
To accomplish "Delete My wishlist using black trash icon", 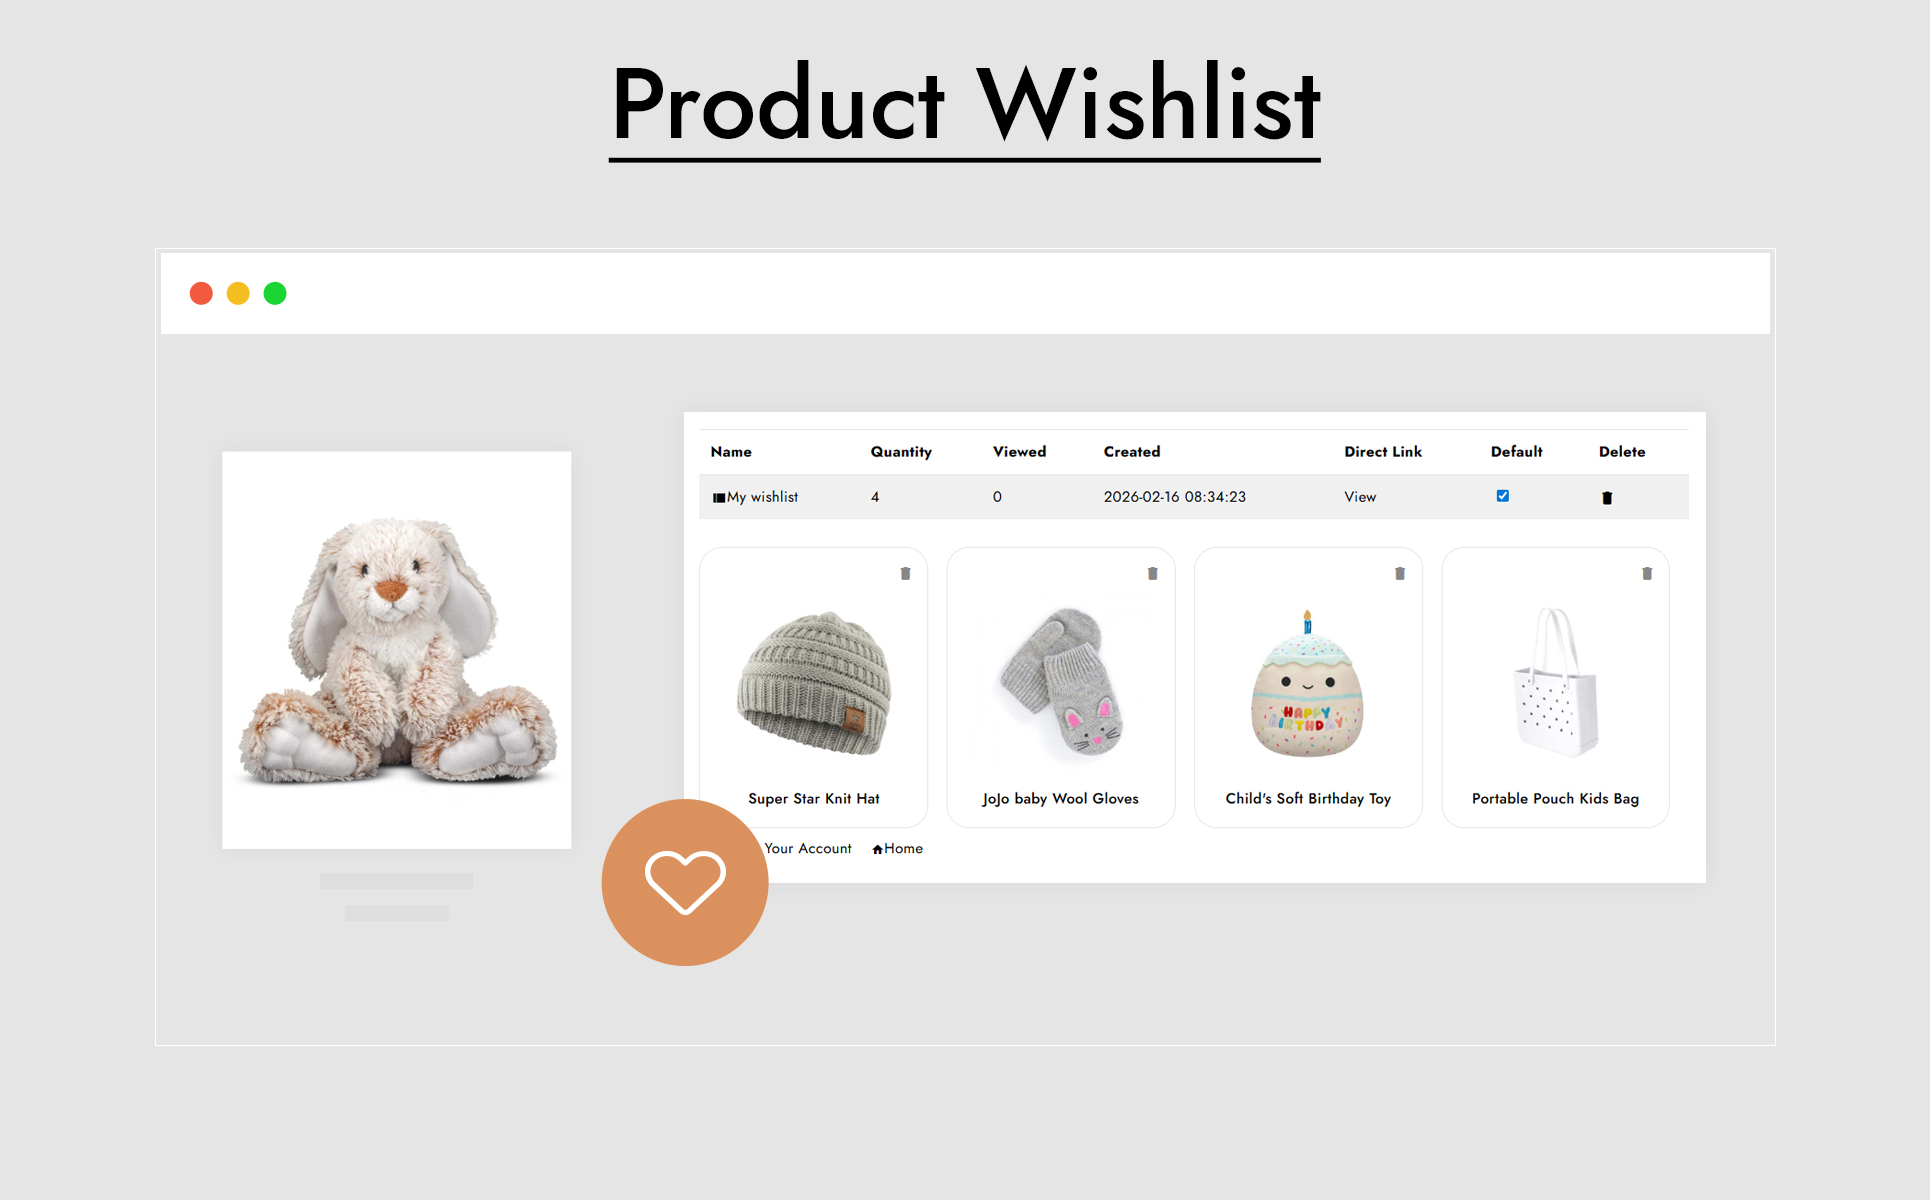I will (1607, 498).
